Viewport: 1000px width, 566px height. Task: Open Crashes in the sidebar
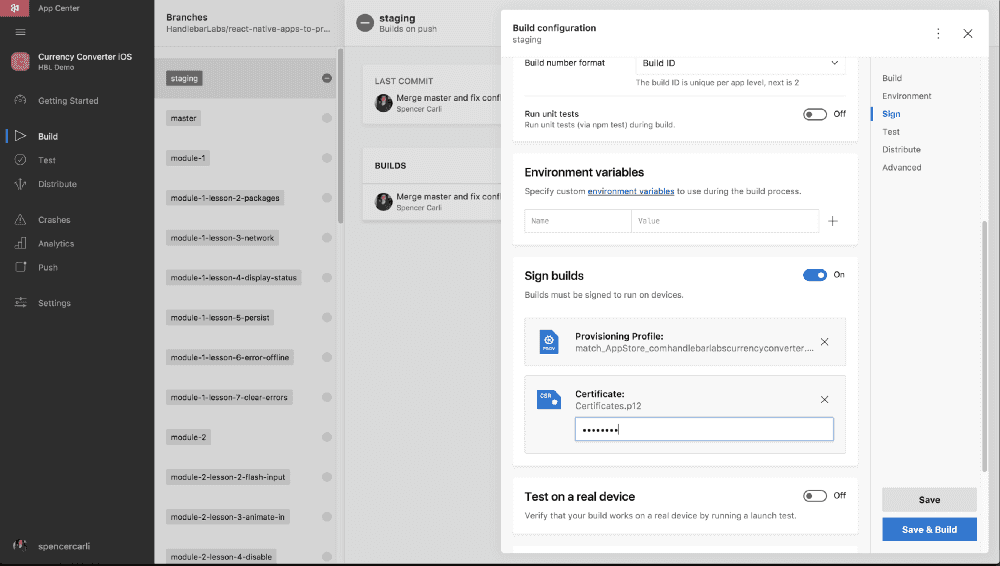point(54,220)
